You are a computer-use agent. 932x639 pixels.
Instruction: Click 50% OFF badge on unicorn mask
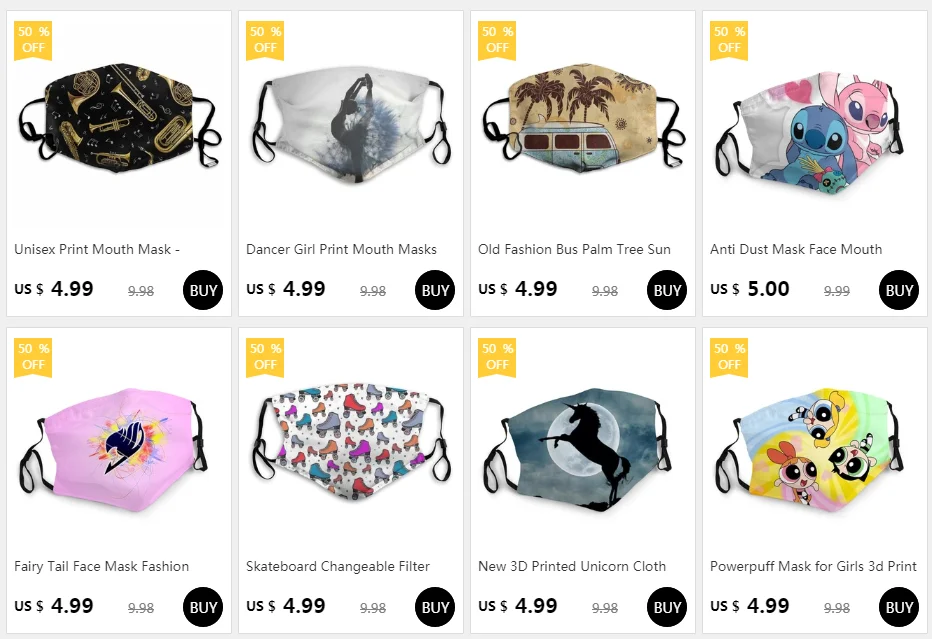[x=497, y=358]
